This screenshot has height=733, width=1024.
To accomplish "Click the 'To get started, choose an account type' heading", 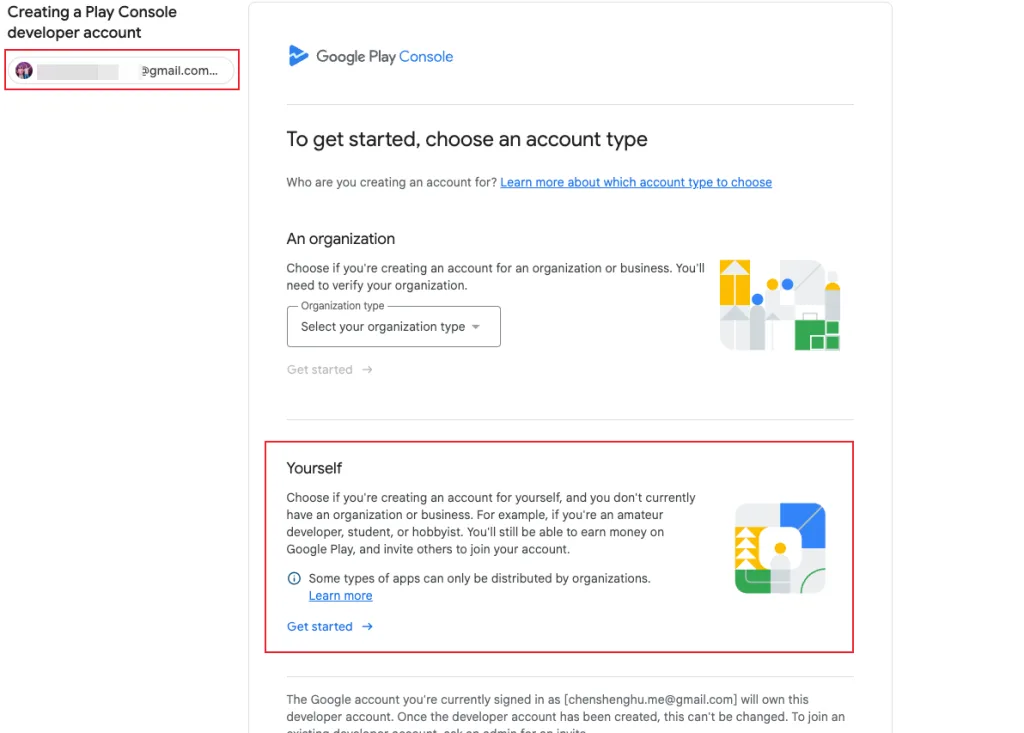I will (467, 140).
